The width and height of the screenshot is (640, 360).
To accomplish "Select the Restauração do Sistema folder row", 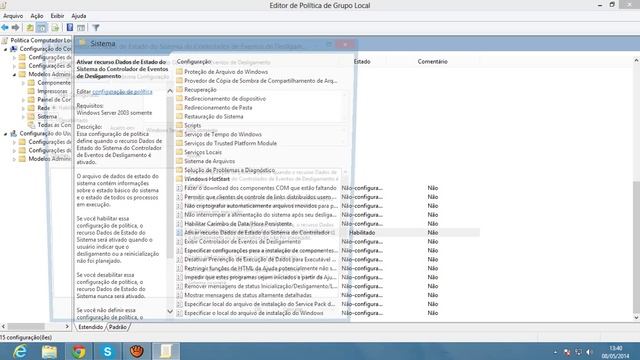I will 213,116.
